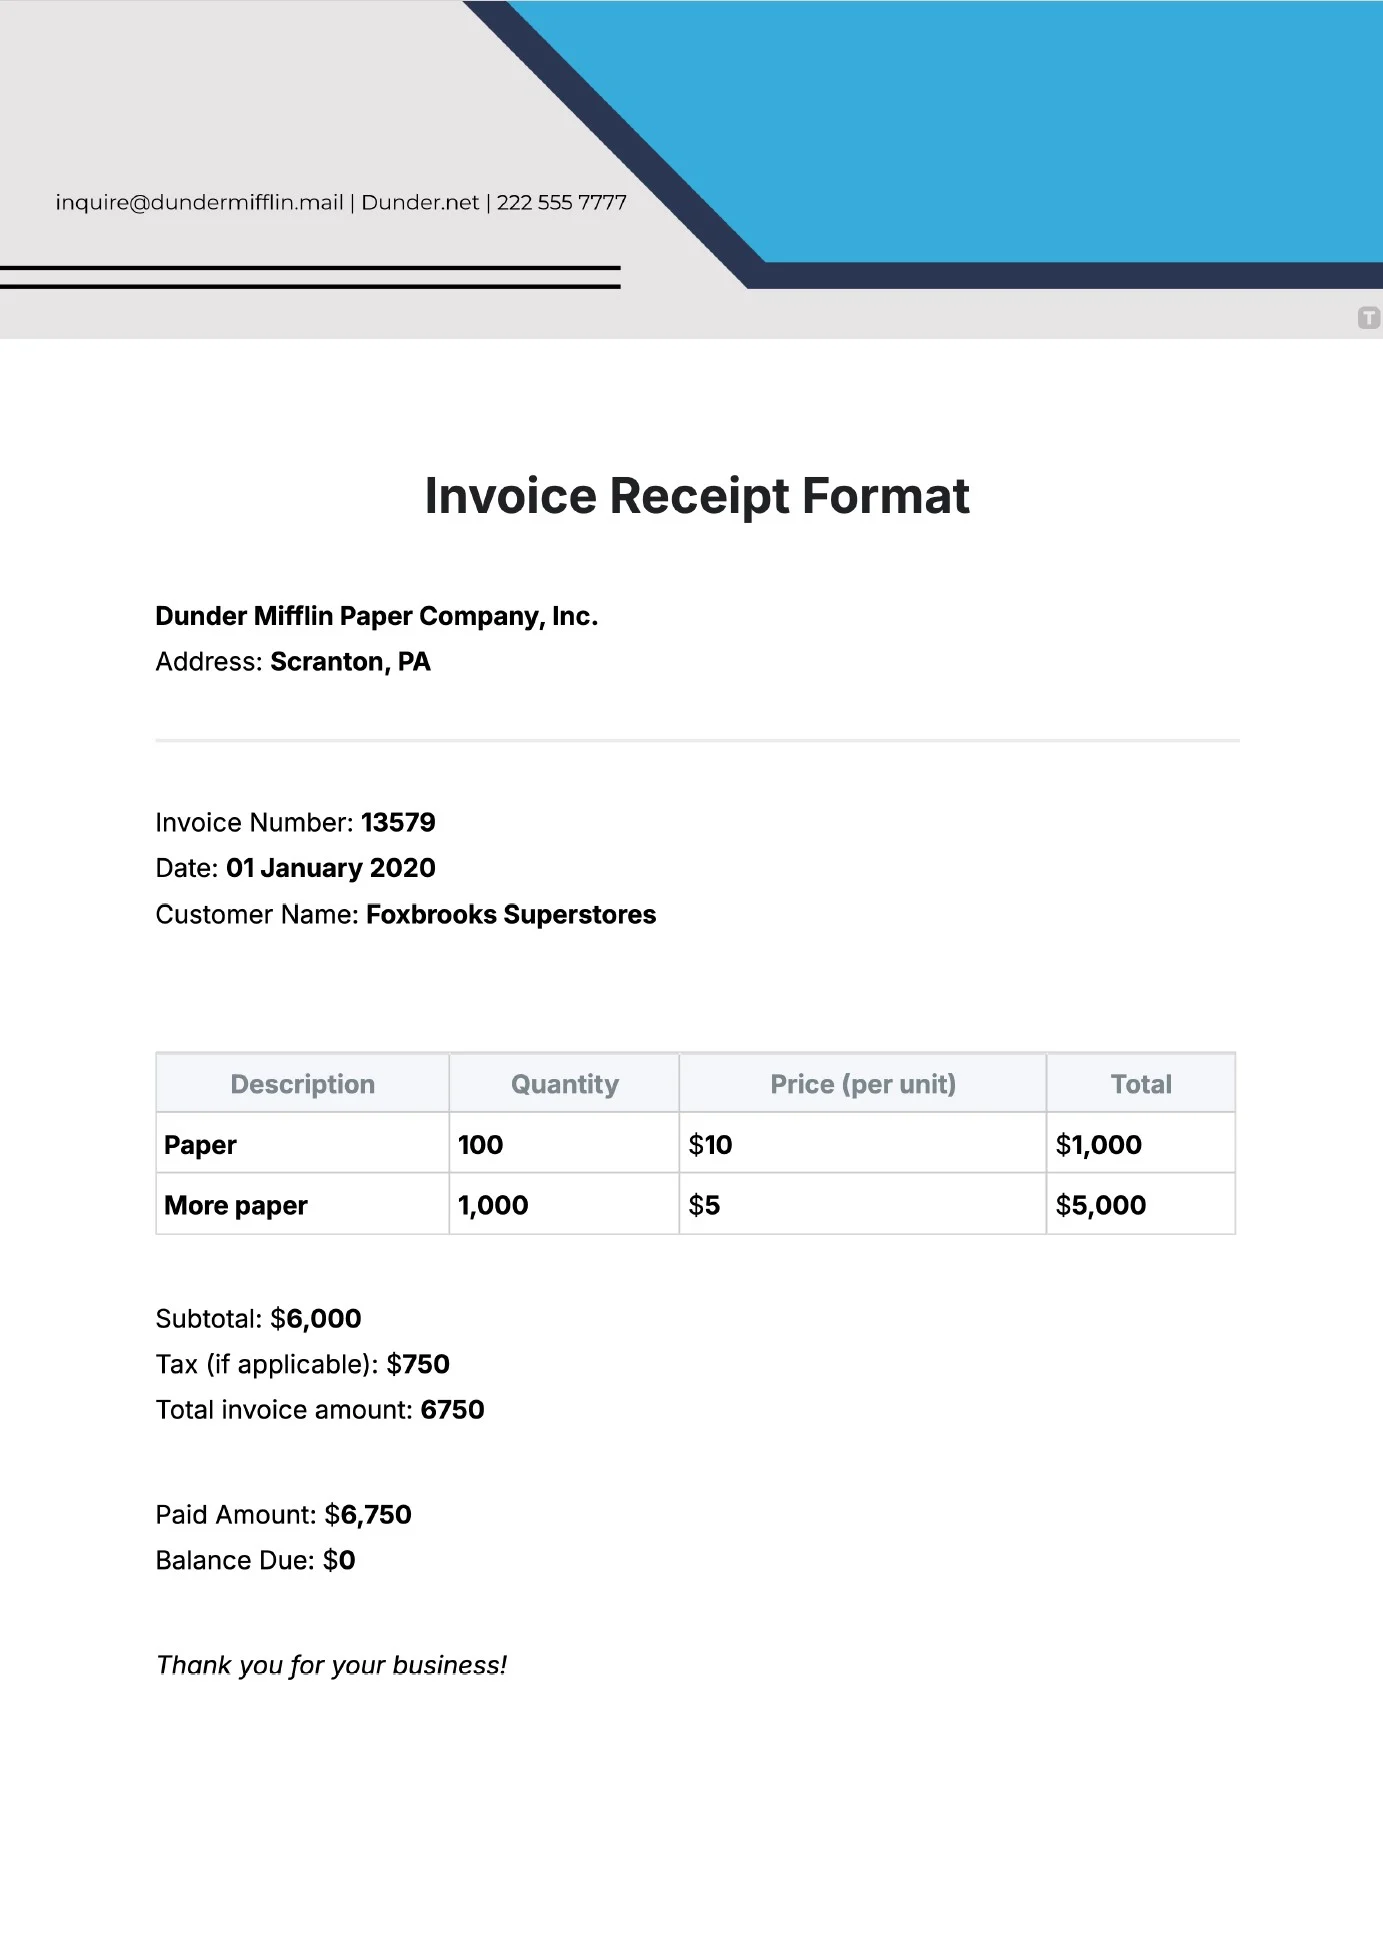Screen dimensions: 1383x1941
Task: Click the Subtotal: $6,000 line
Action: [258, 1319]
